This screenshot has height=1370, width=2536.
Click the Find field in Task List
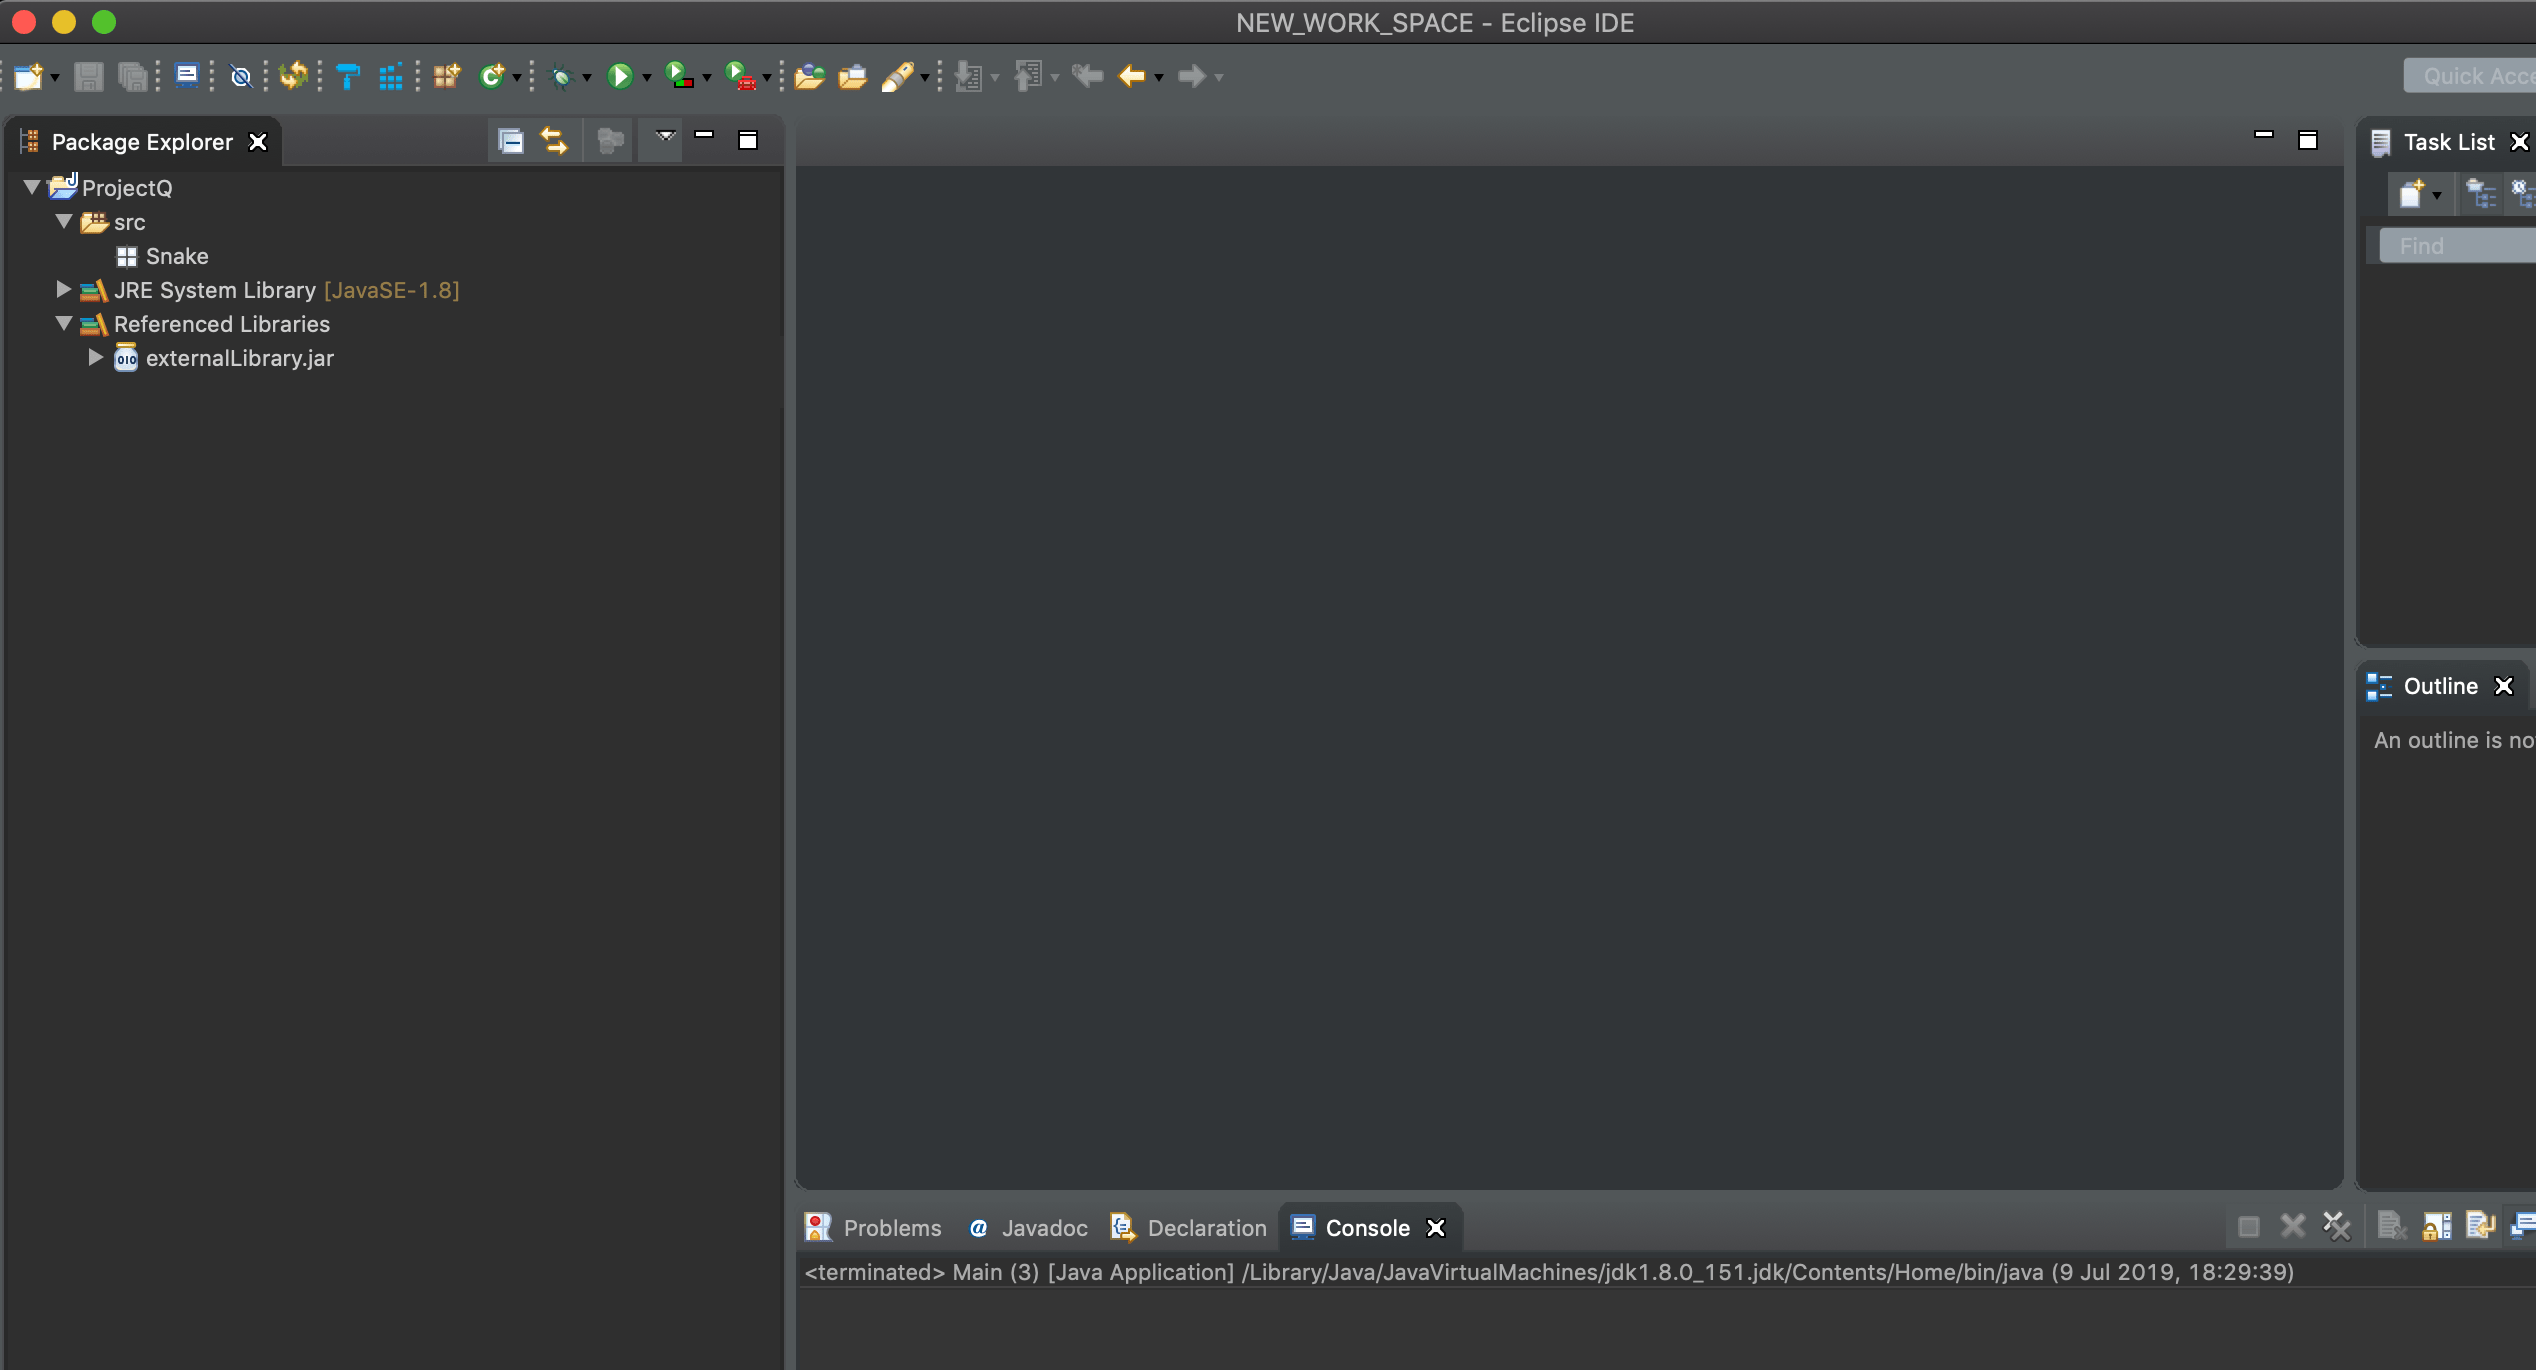click(2455, 245)
